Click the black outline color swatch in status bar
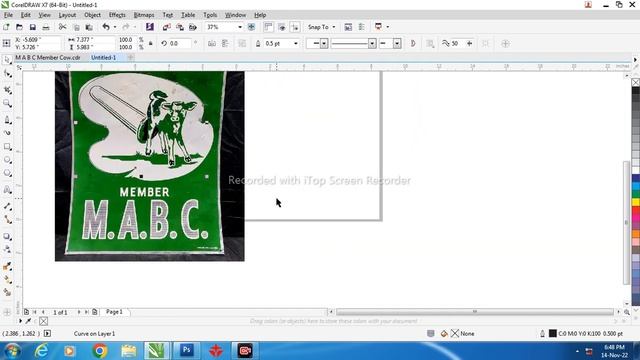 click(x=552, y=333)
